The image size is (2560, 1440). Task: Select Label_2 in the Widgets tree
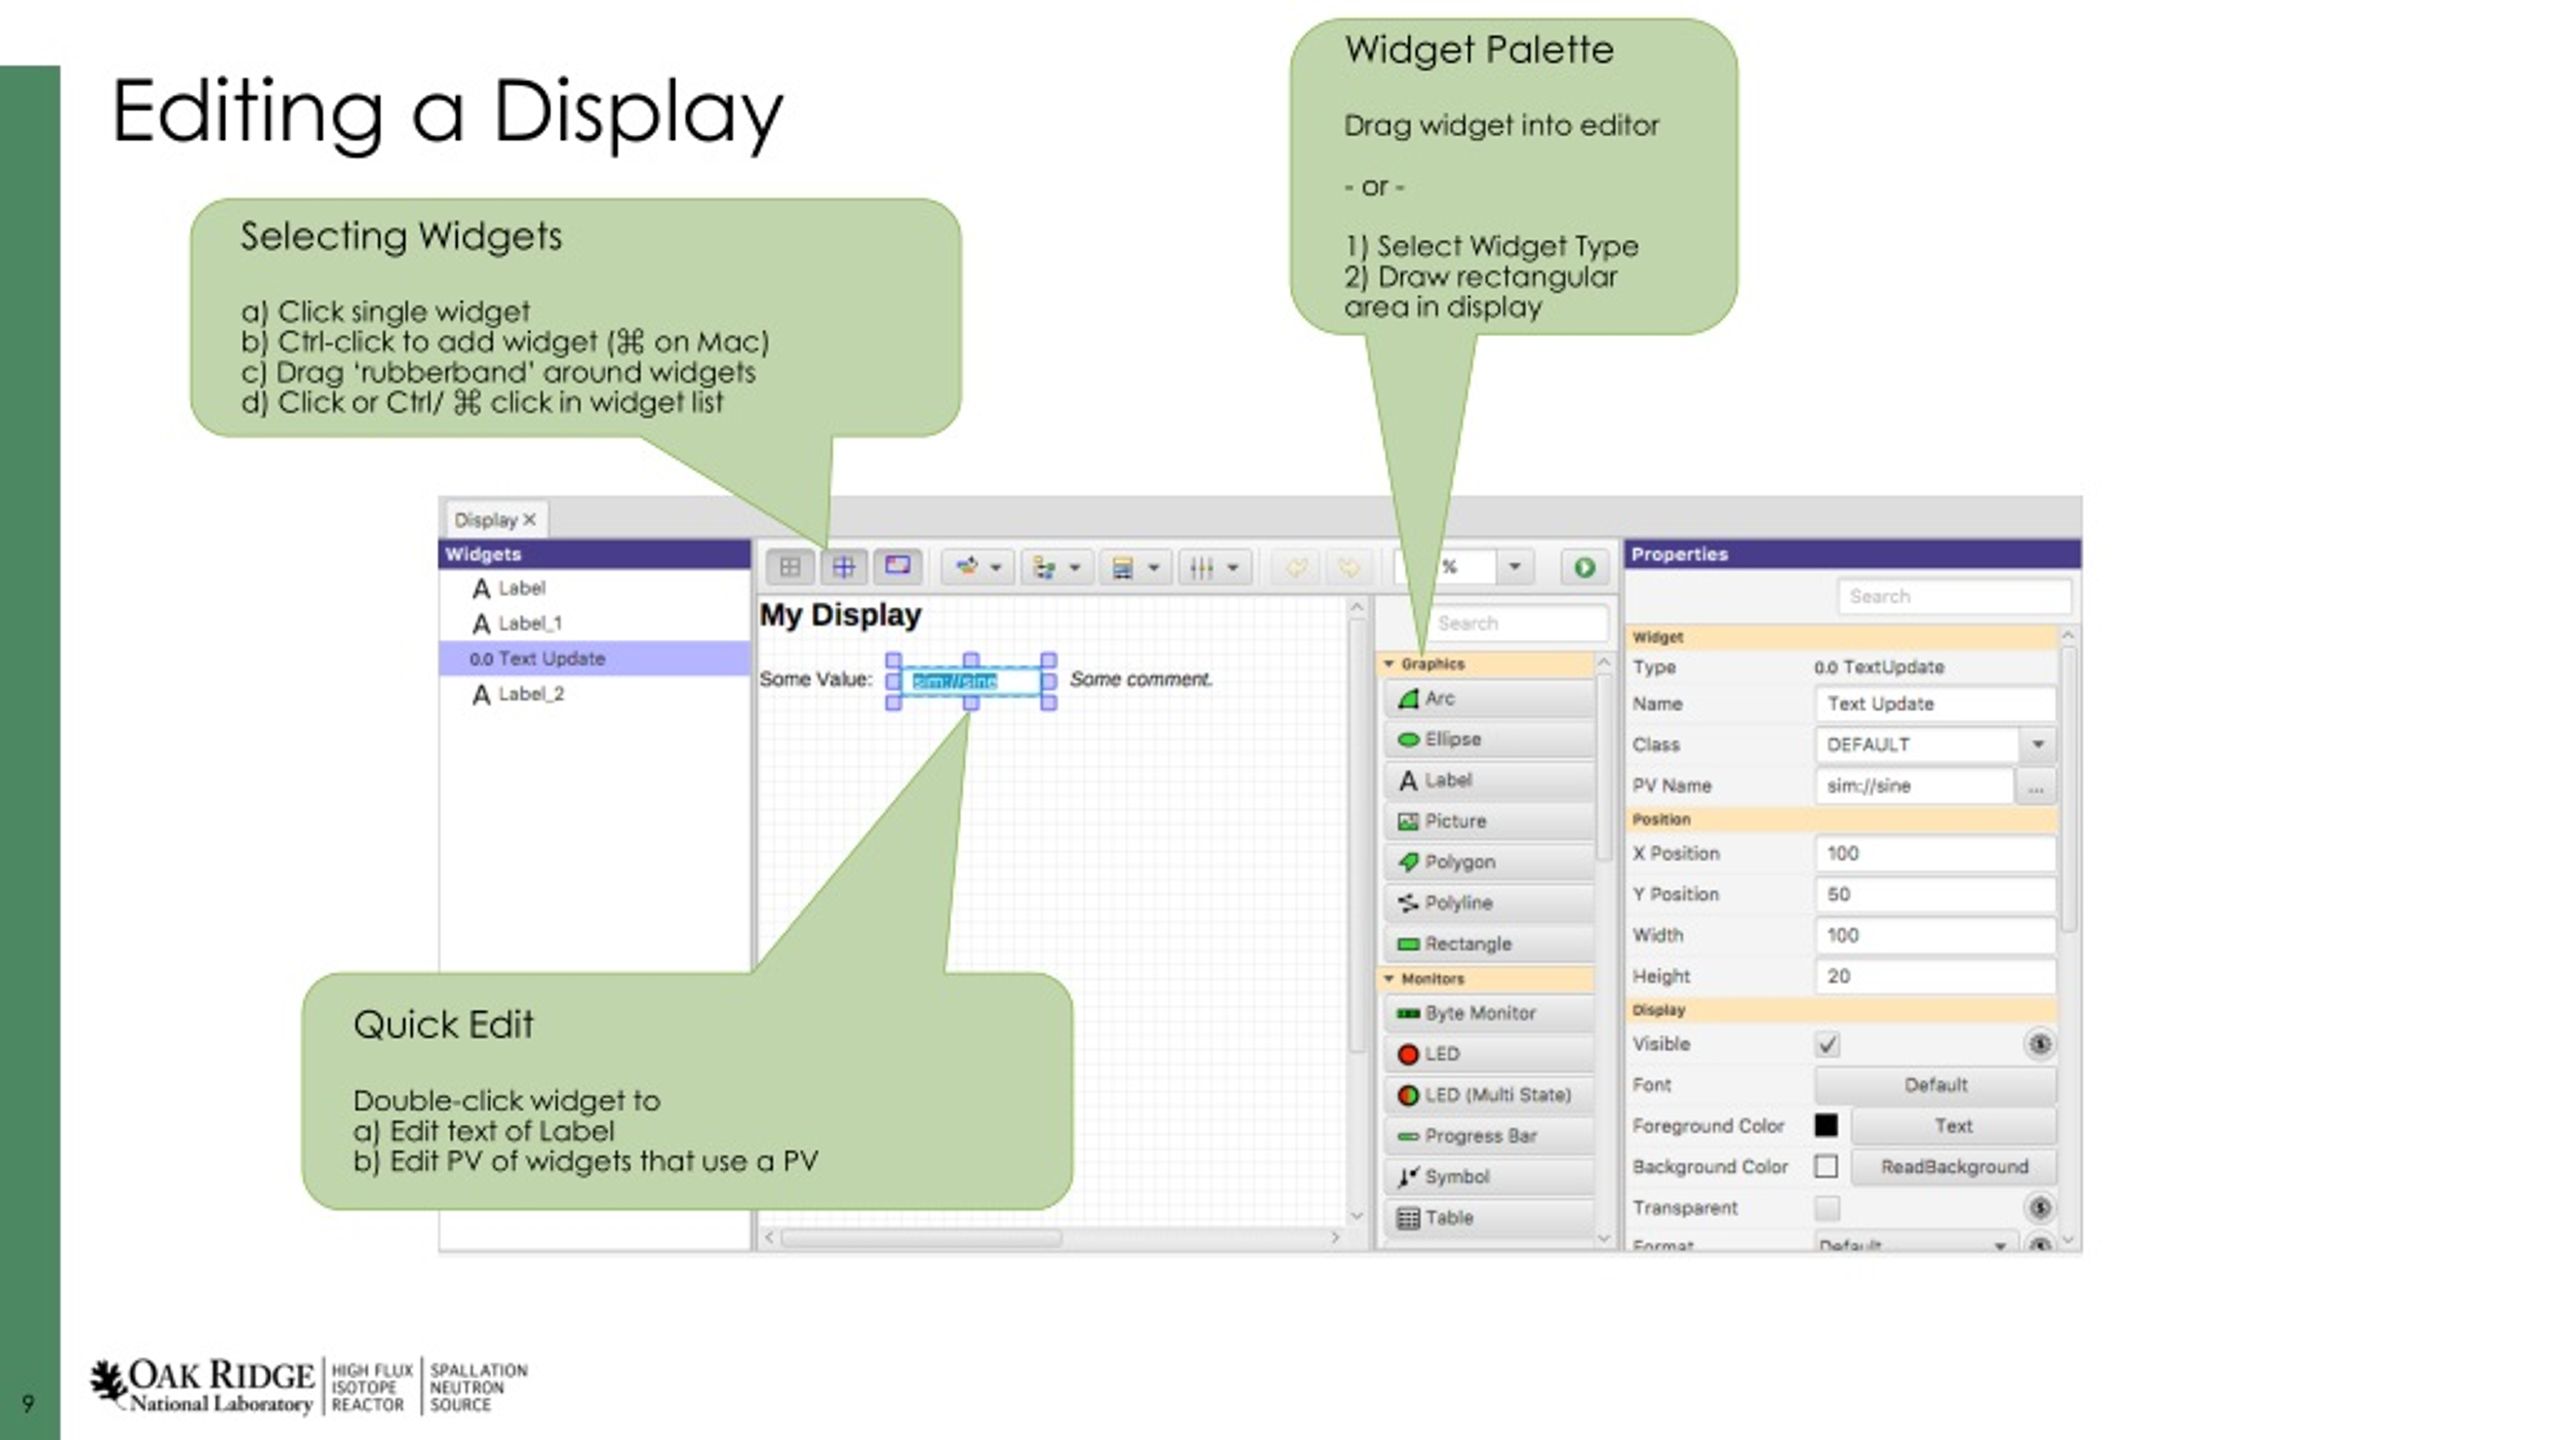tap(594, 694)
